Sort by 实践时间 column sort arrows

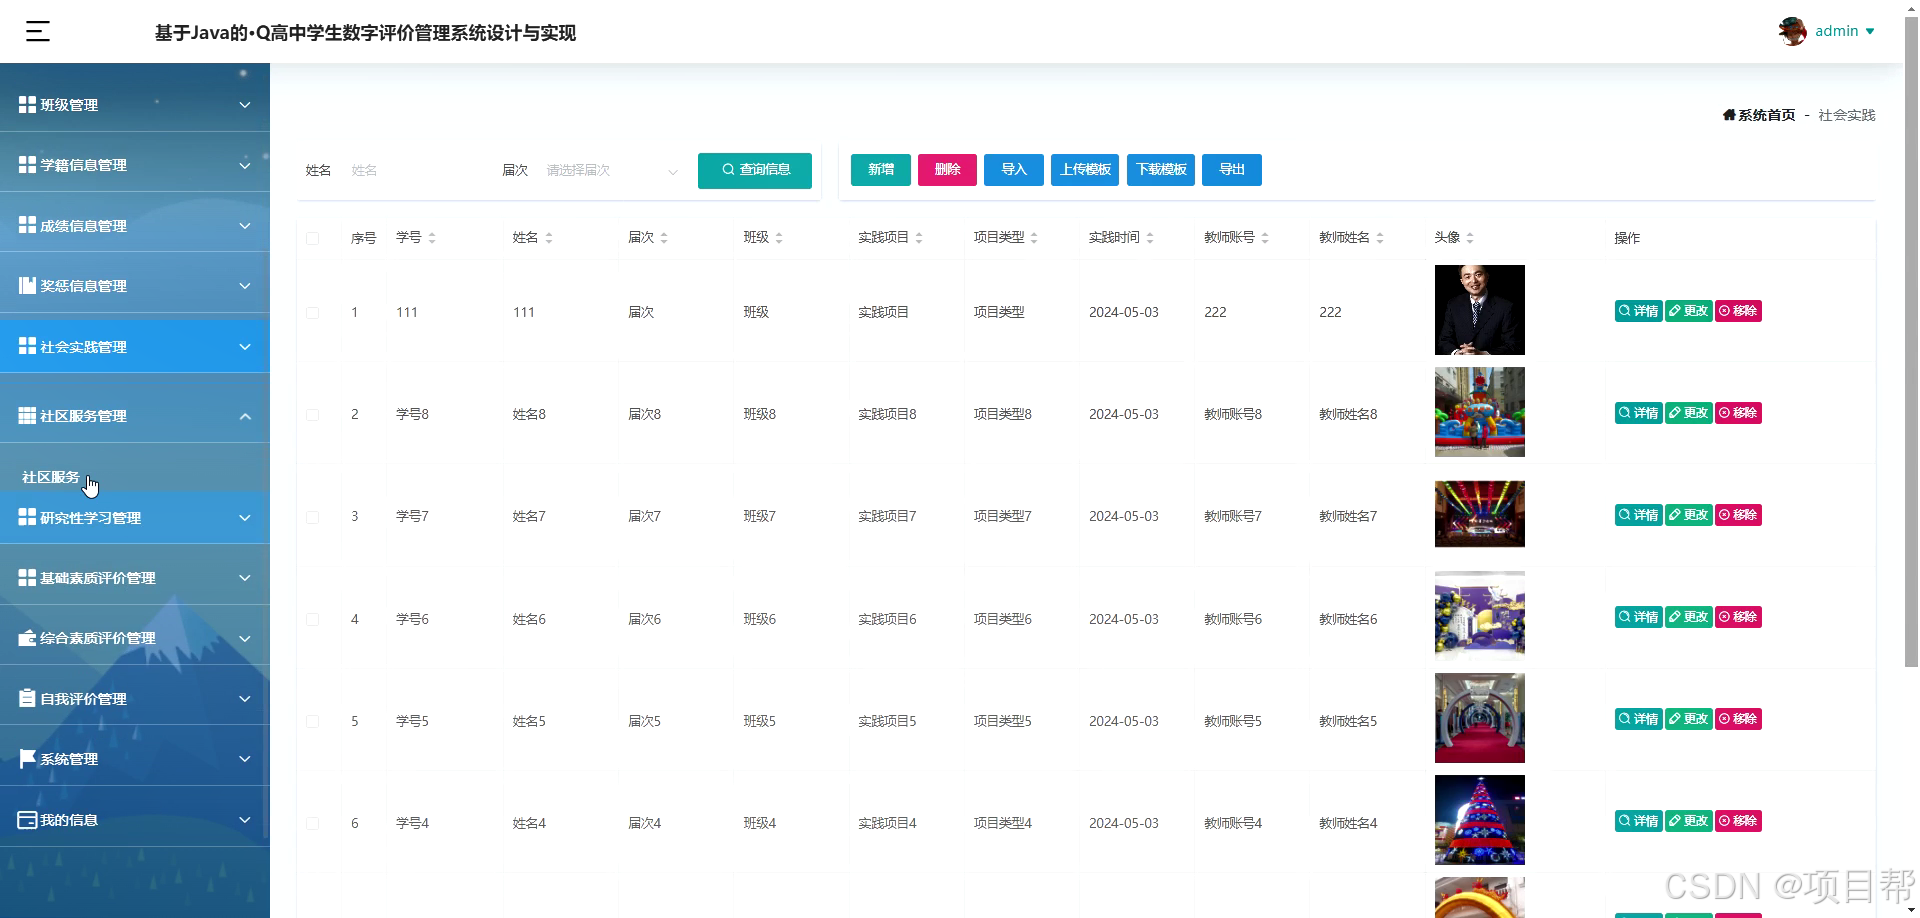point(1150,238)
